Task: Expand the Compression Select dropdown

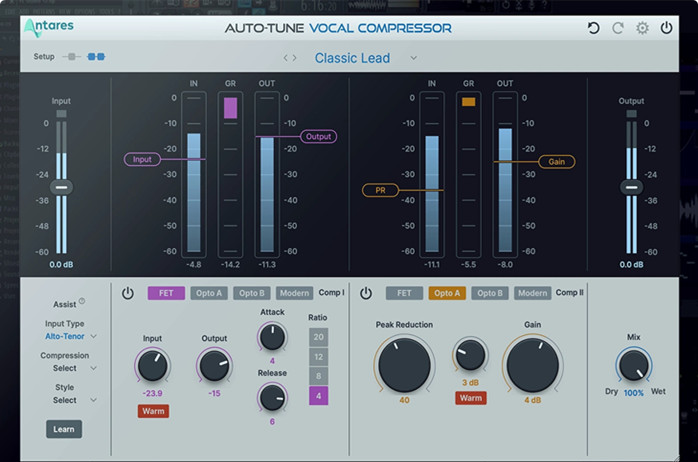Action: (93, 368)
